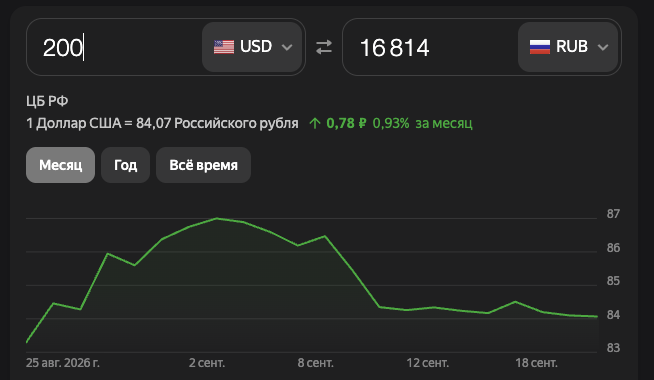654x380 pixels.
Task: Click the 25 авг. 2026 г. date label
Action: click(x=63, y=363)
